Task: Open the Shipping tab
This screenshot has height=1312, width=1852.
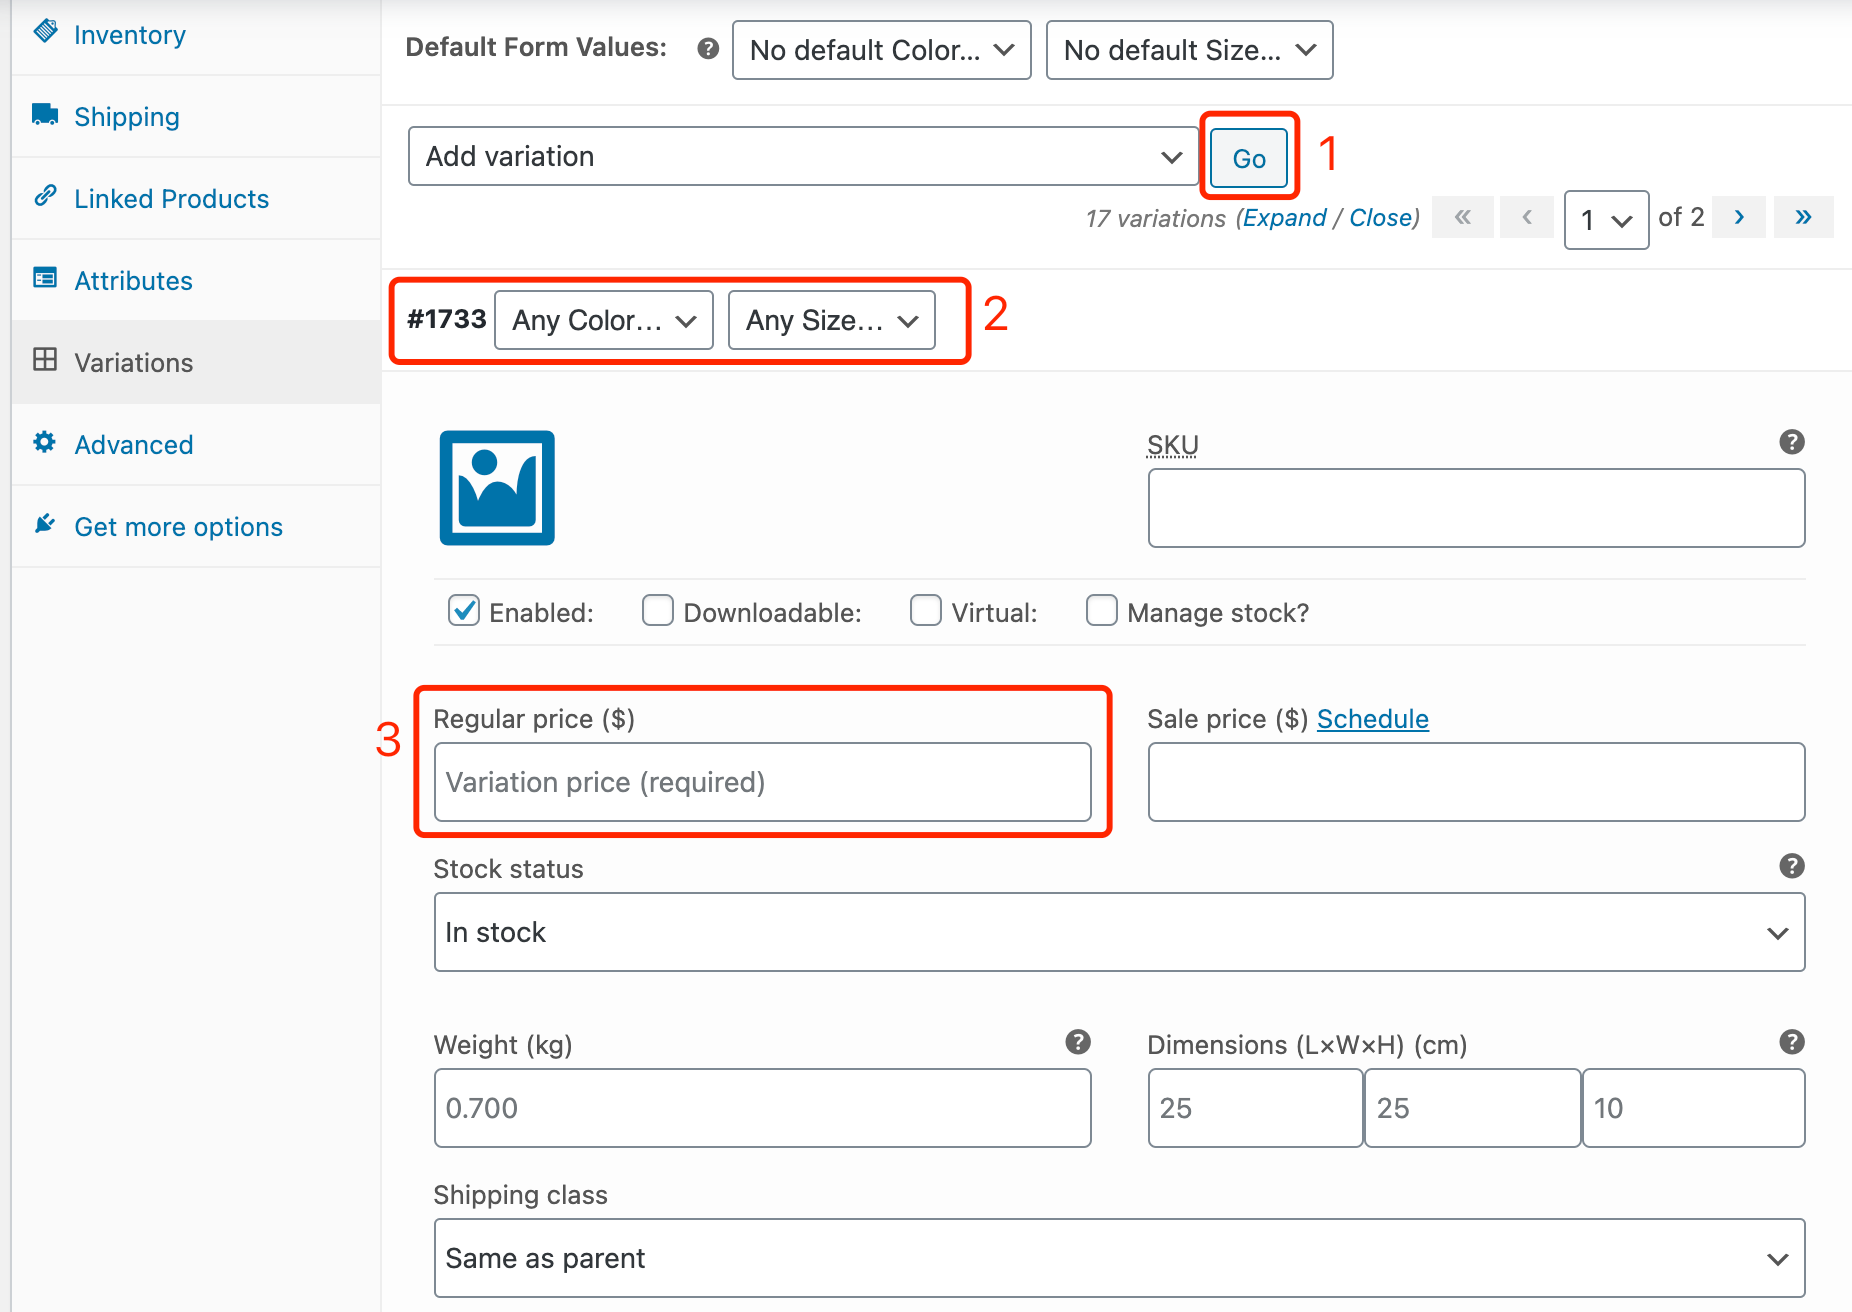Action: coord(196,117)
